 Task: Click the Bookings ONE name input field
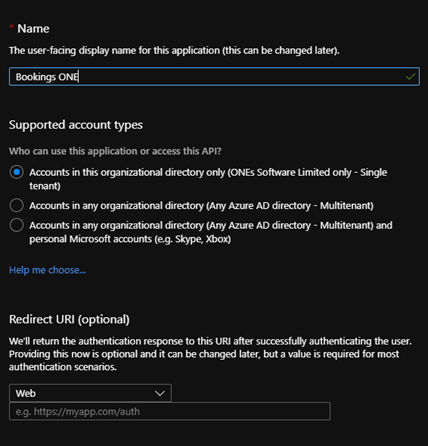pos(214,77)
